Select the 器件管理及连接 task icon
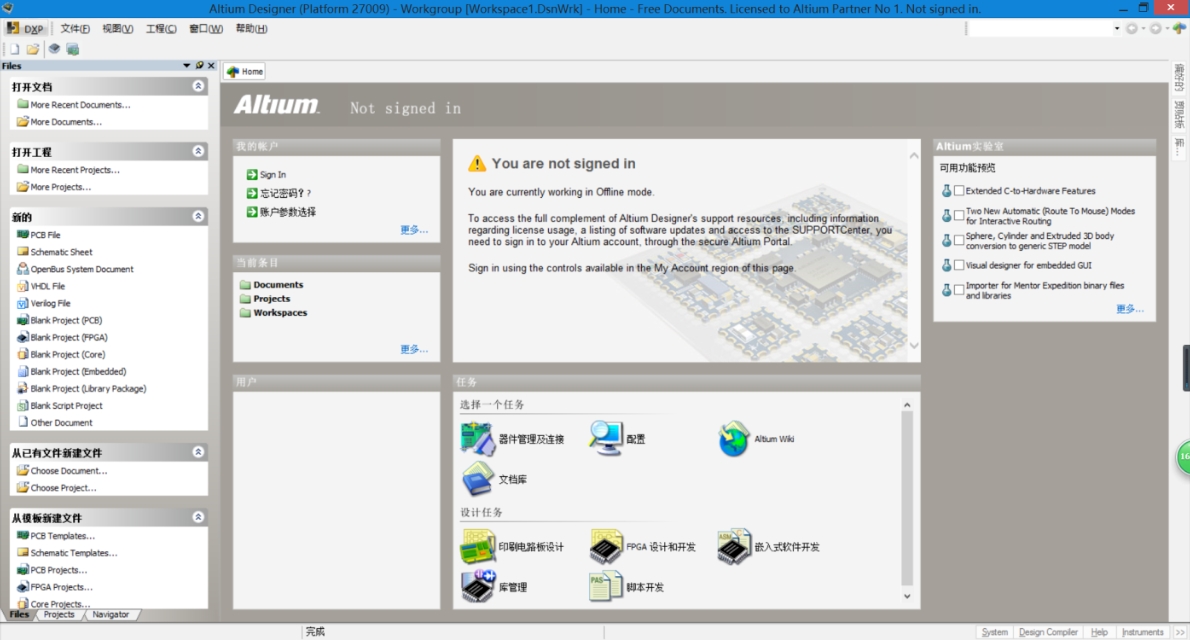The height and width of the screenshot is (640, 1190). pos(476,439)
